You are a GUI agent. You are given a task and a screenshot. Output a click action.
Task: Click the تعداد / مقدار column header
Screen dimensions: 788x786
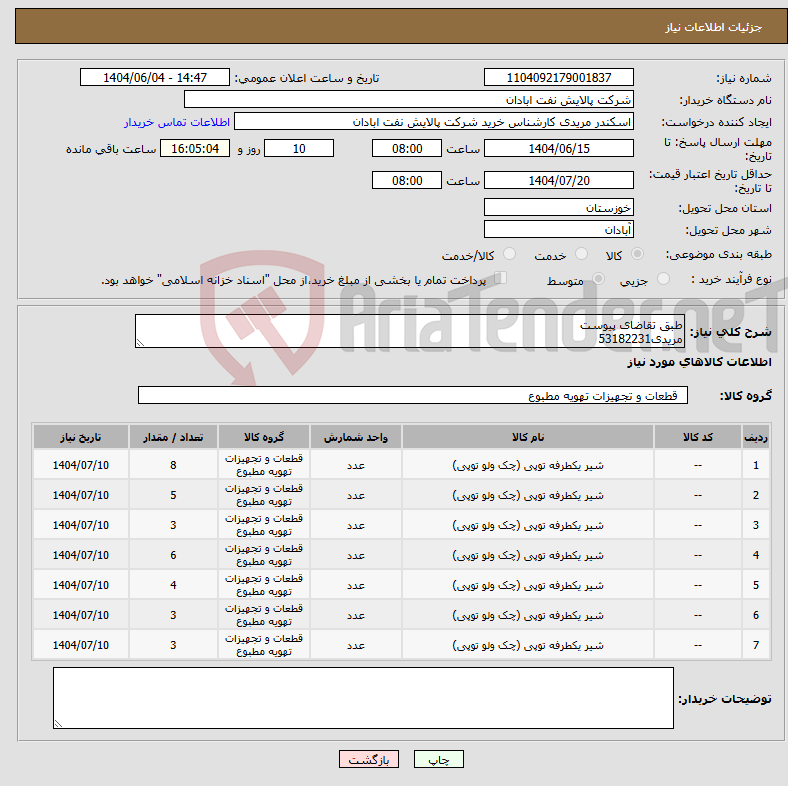click(x=173, y=437)
